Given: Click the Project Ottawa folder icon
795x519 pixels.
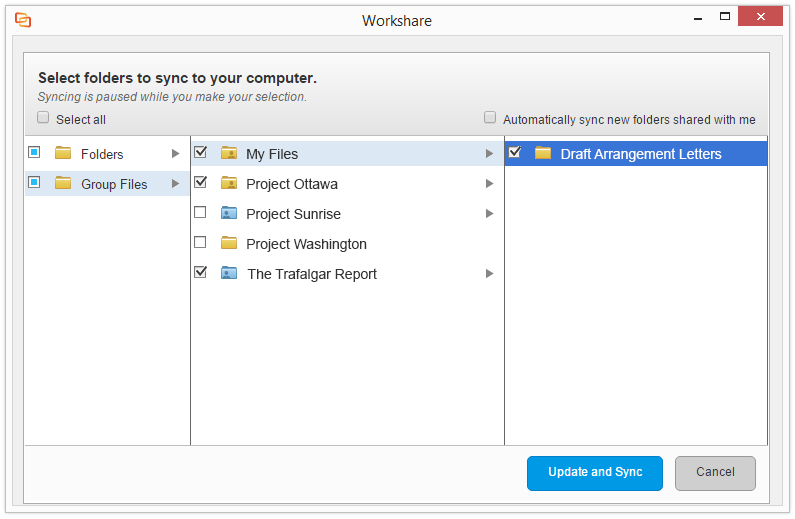Looking at the screenshot, I should point(229,184).
